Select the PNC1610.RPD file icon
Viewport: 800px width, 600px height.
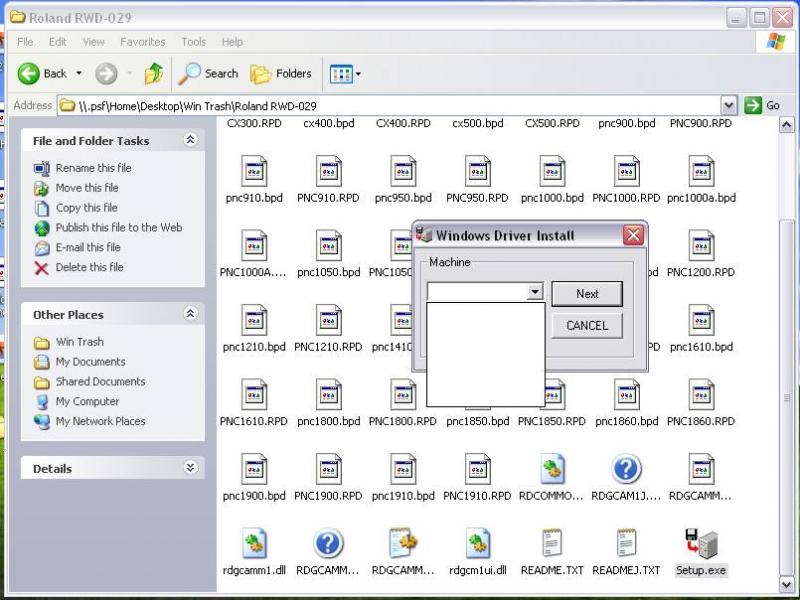click(x=254, y=395)
